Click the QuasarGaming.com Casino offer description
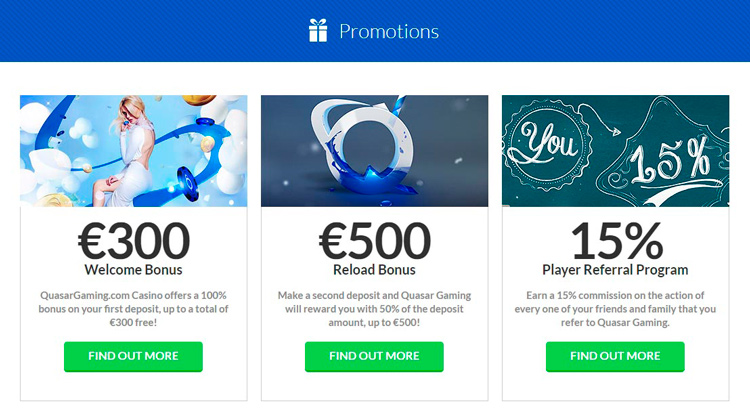Image resolution: width=750 pixels, height=409 pixels. 133,309
